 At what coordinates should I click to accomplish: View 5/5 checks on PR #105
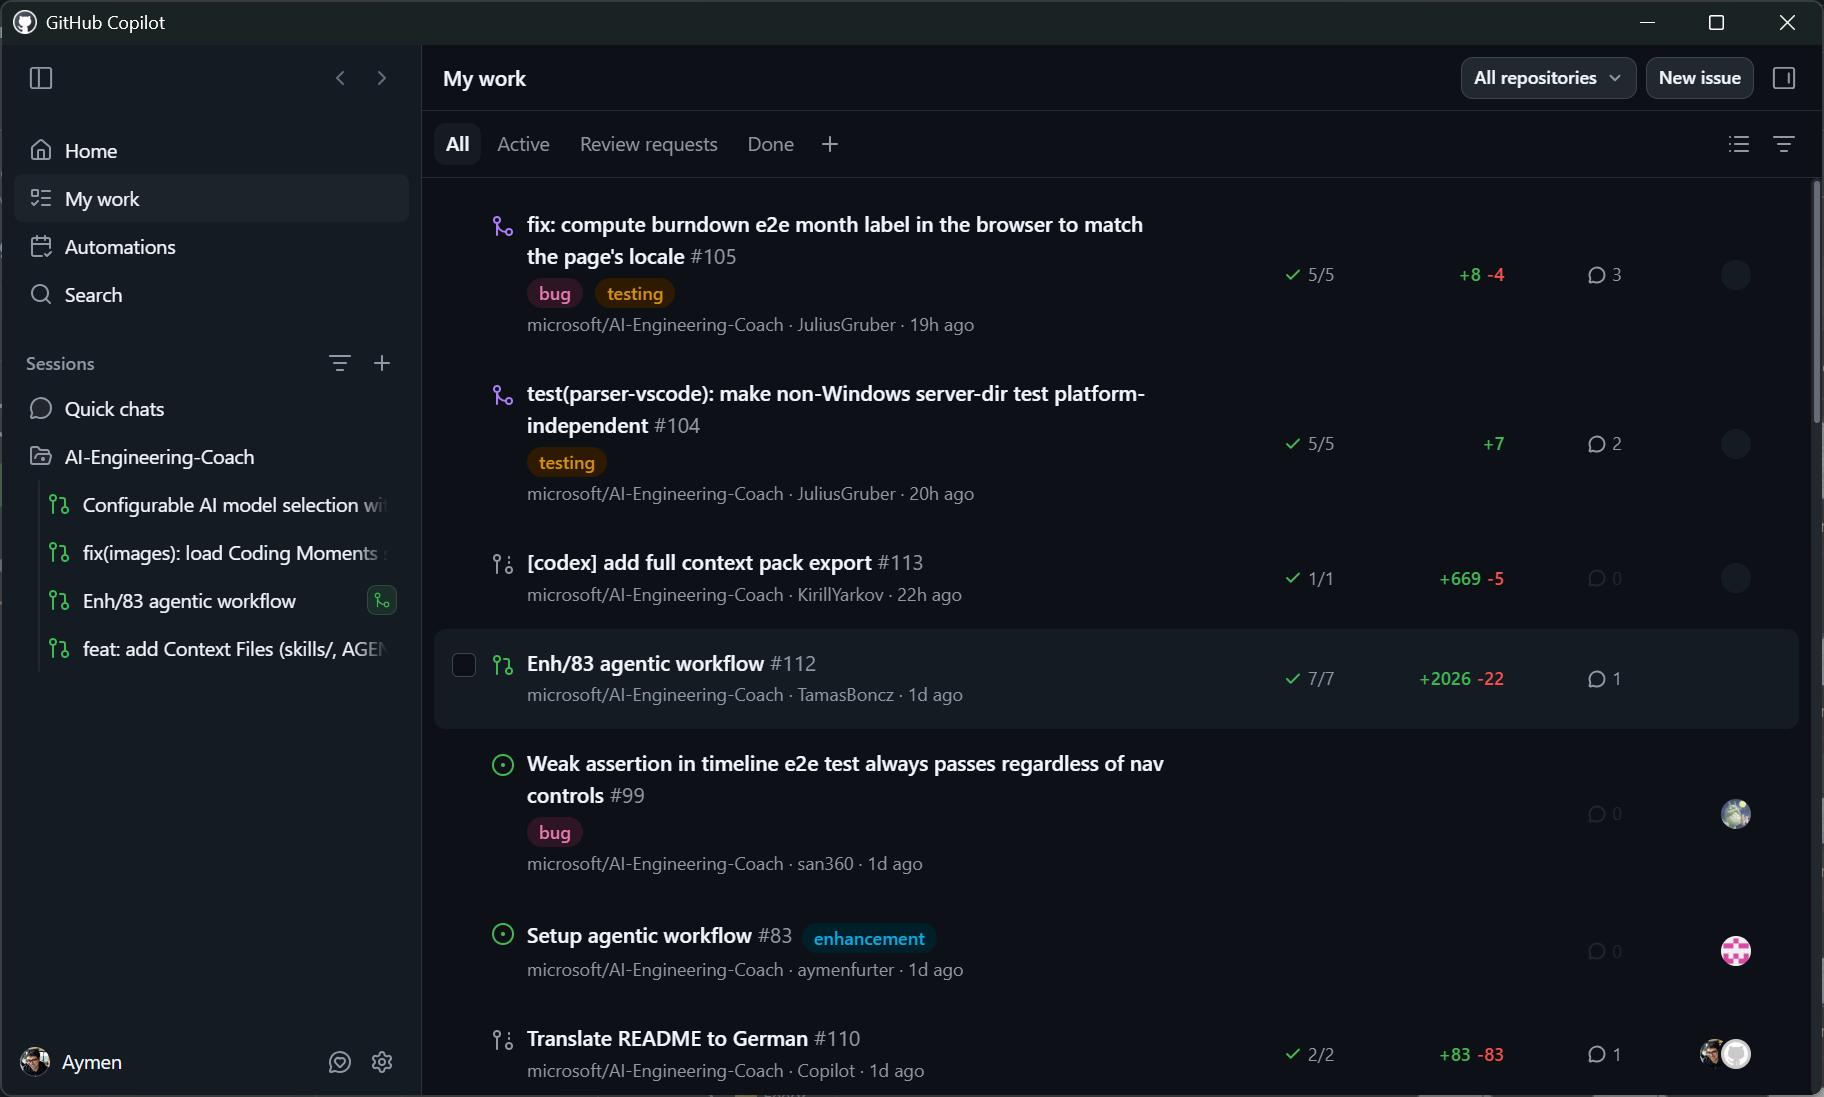tap(1310, 275)
